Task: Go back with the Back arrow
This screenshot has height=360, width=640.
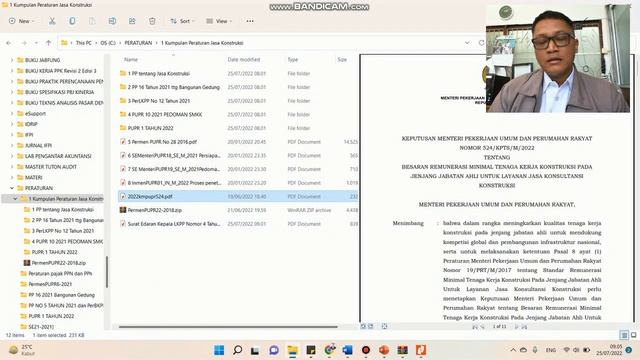Action: (9, 43)
